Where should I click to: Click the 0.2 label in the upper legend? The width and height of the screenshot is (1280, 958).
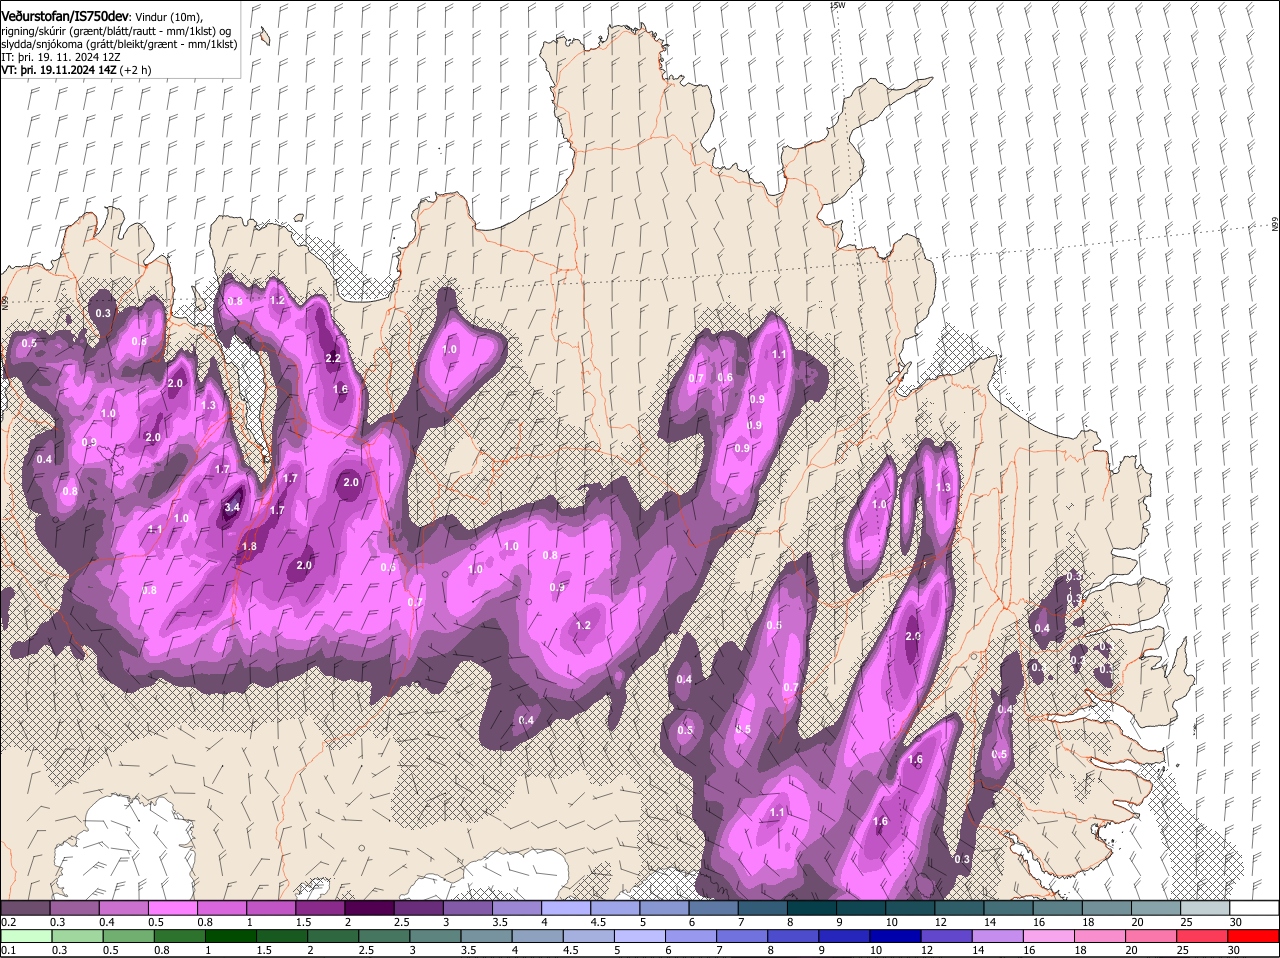(x=9, y=922)
